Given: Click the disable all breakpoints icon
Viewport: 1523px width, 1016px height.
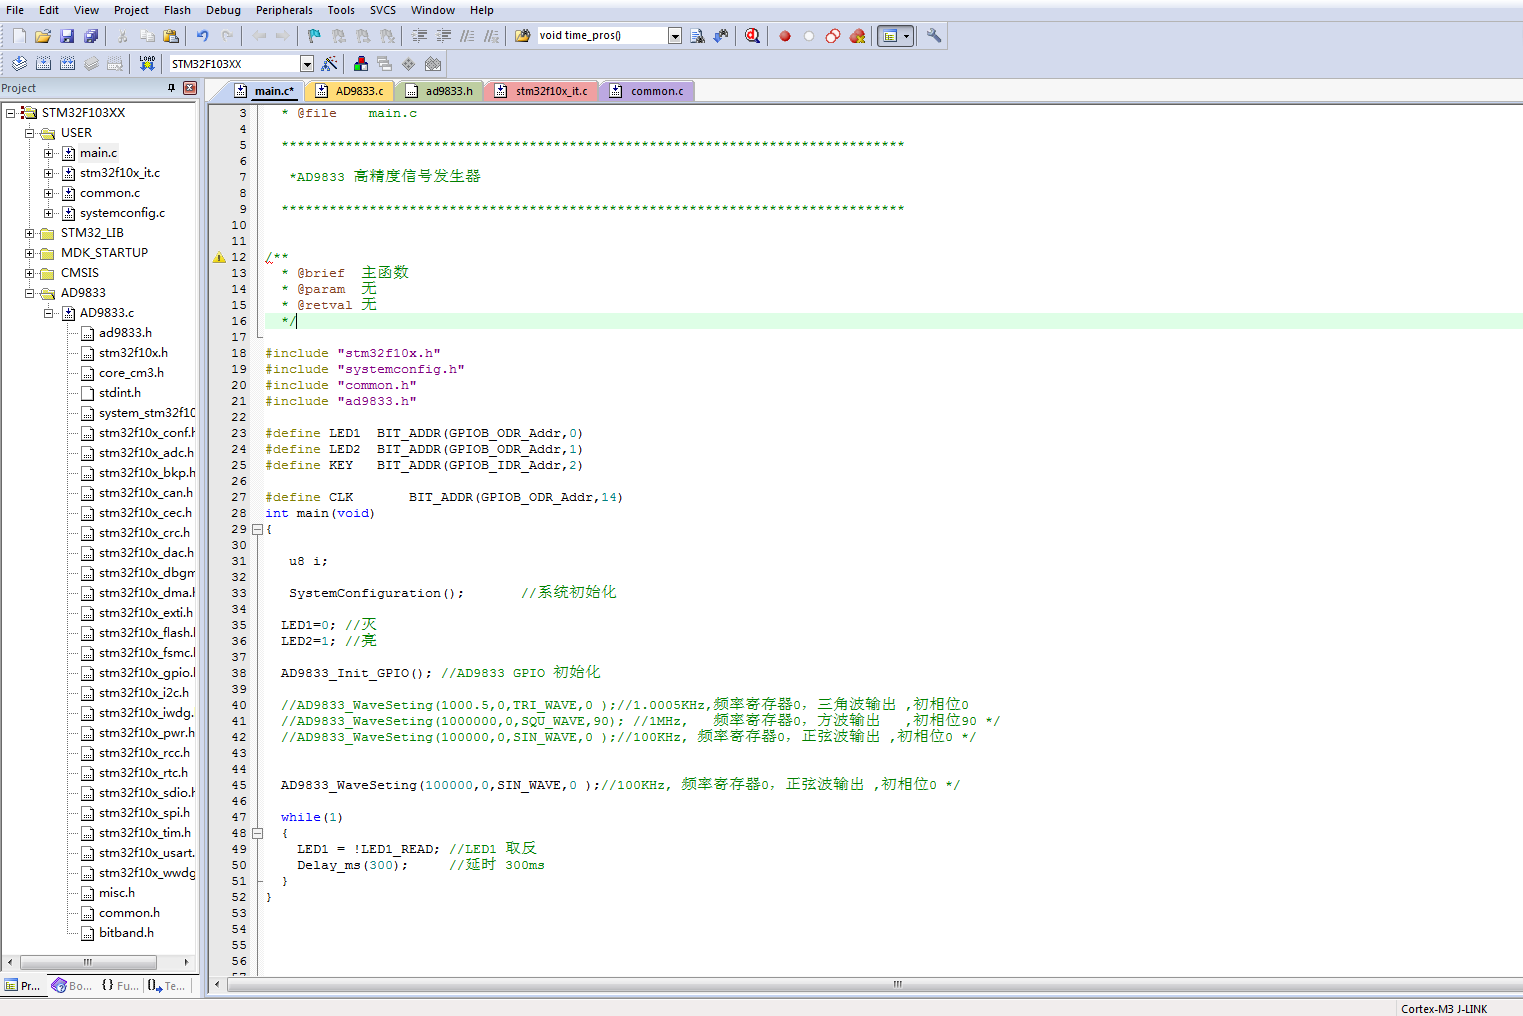Looking at the screenshot, I should pos(833,36).
